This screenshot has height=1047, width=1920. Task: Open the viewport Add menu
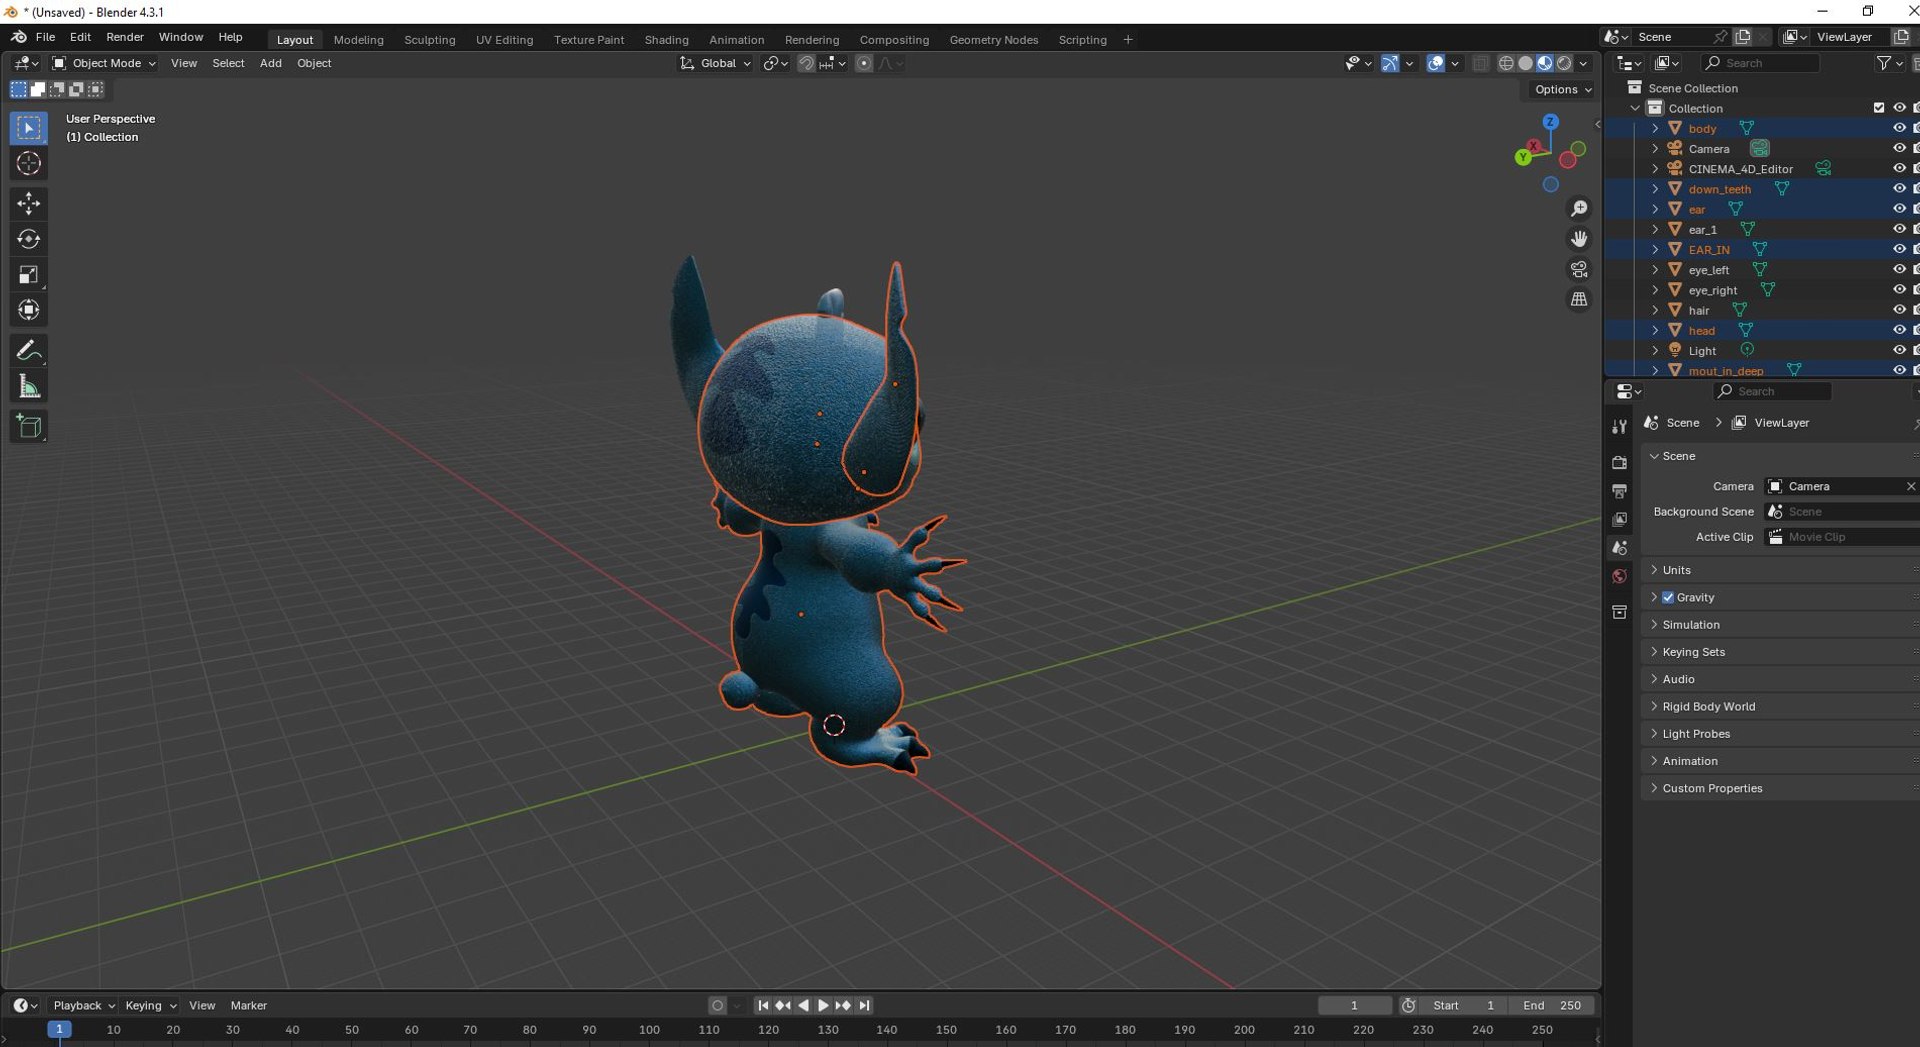[x=270, y=63]
